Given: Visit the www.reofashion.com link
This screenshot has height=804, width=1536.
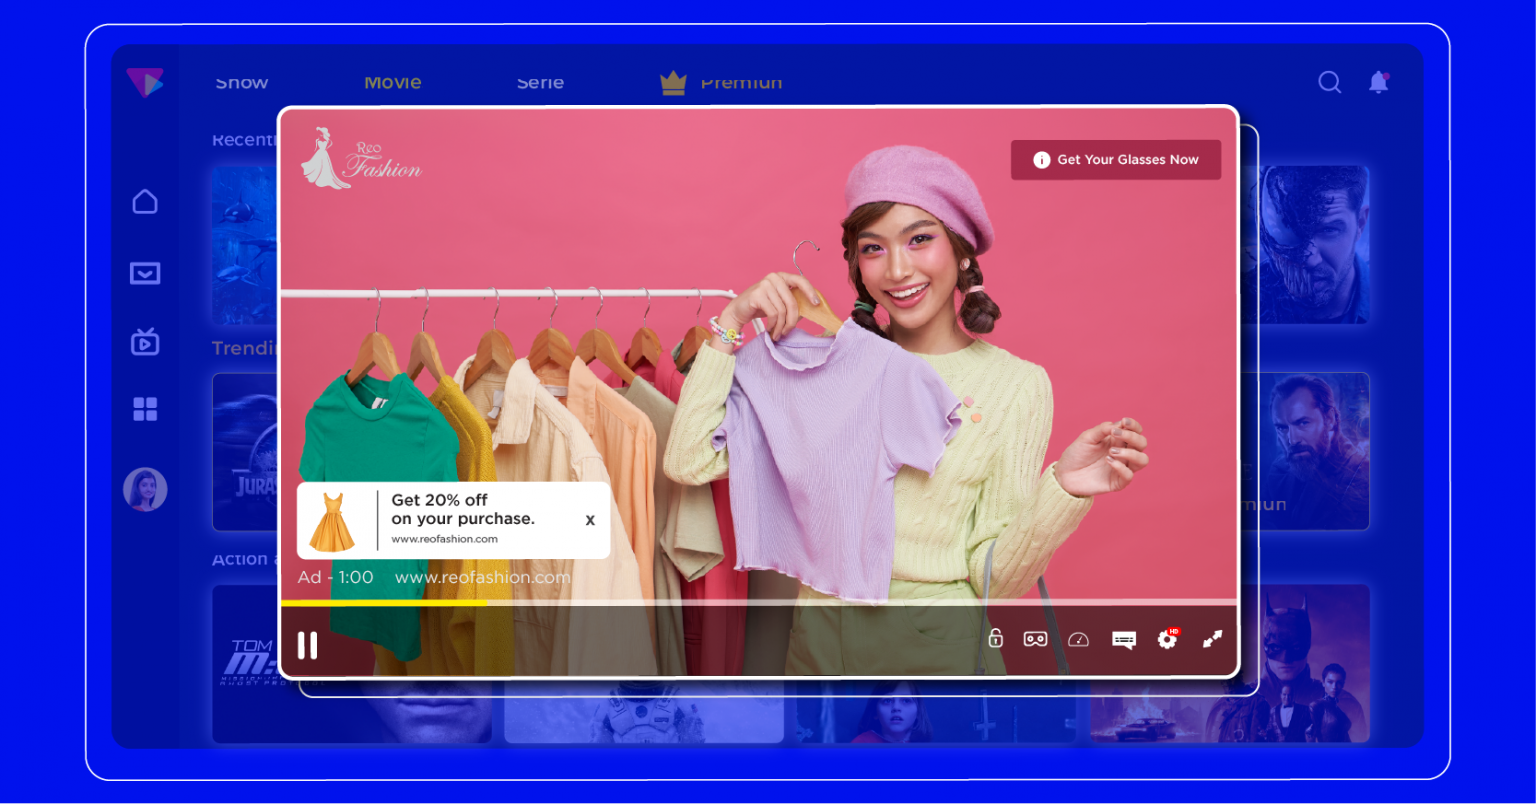Looking at the screenshot, I should (x=482, y=577).
